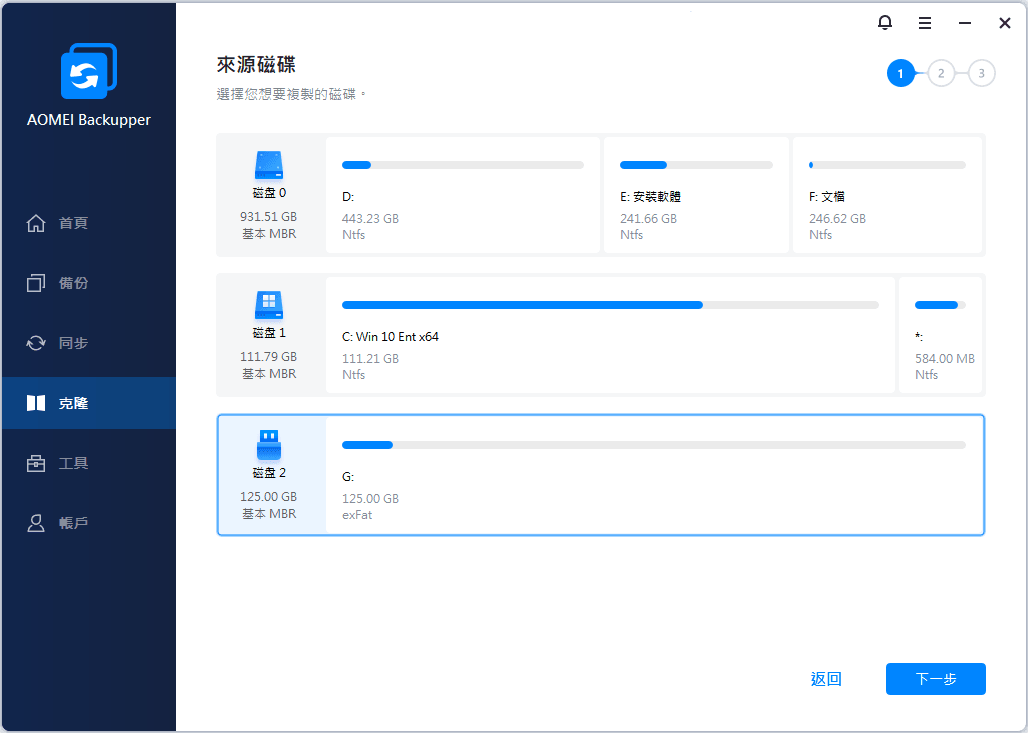Click the 111.21 GB size text
Image resolution: width=1028 pixels, height=733 pixels.
pos(370,359)
